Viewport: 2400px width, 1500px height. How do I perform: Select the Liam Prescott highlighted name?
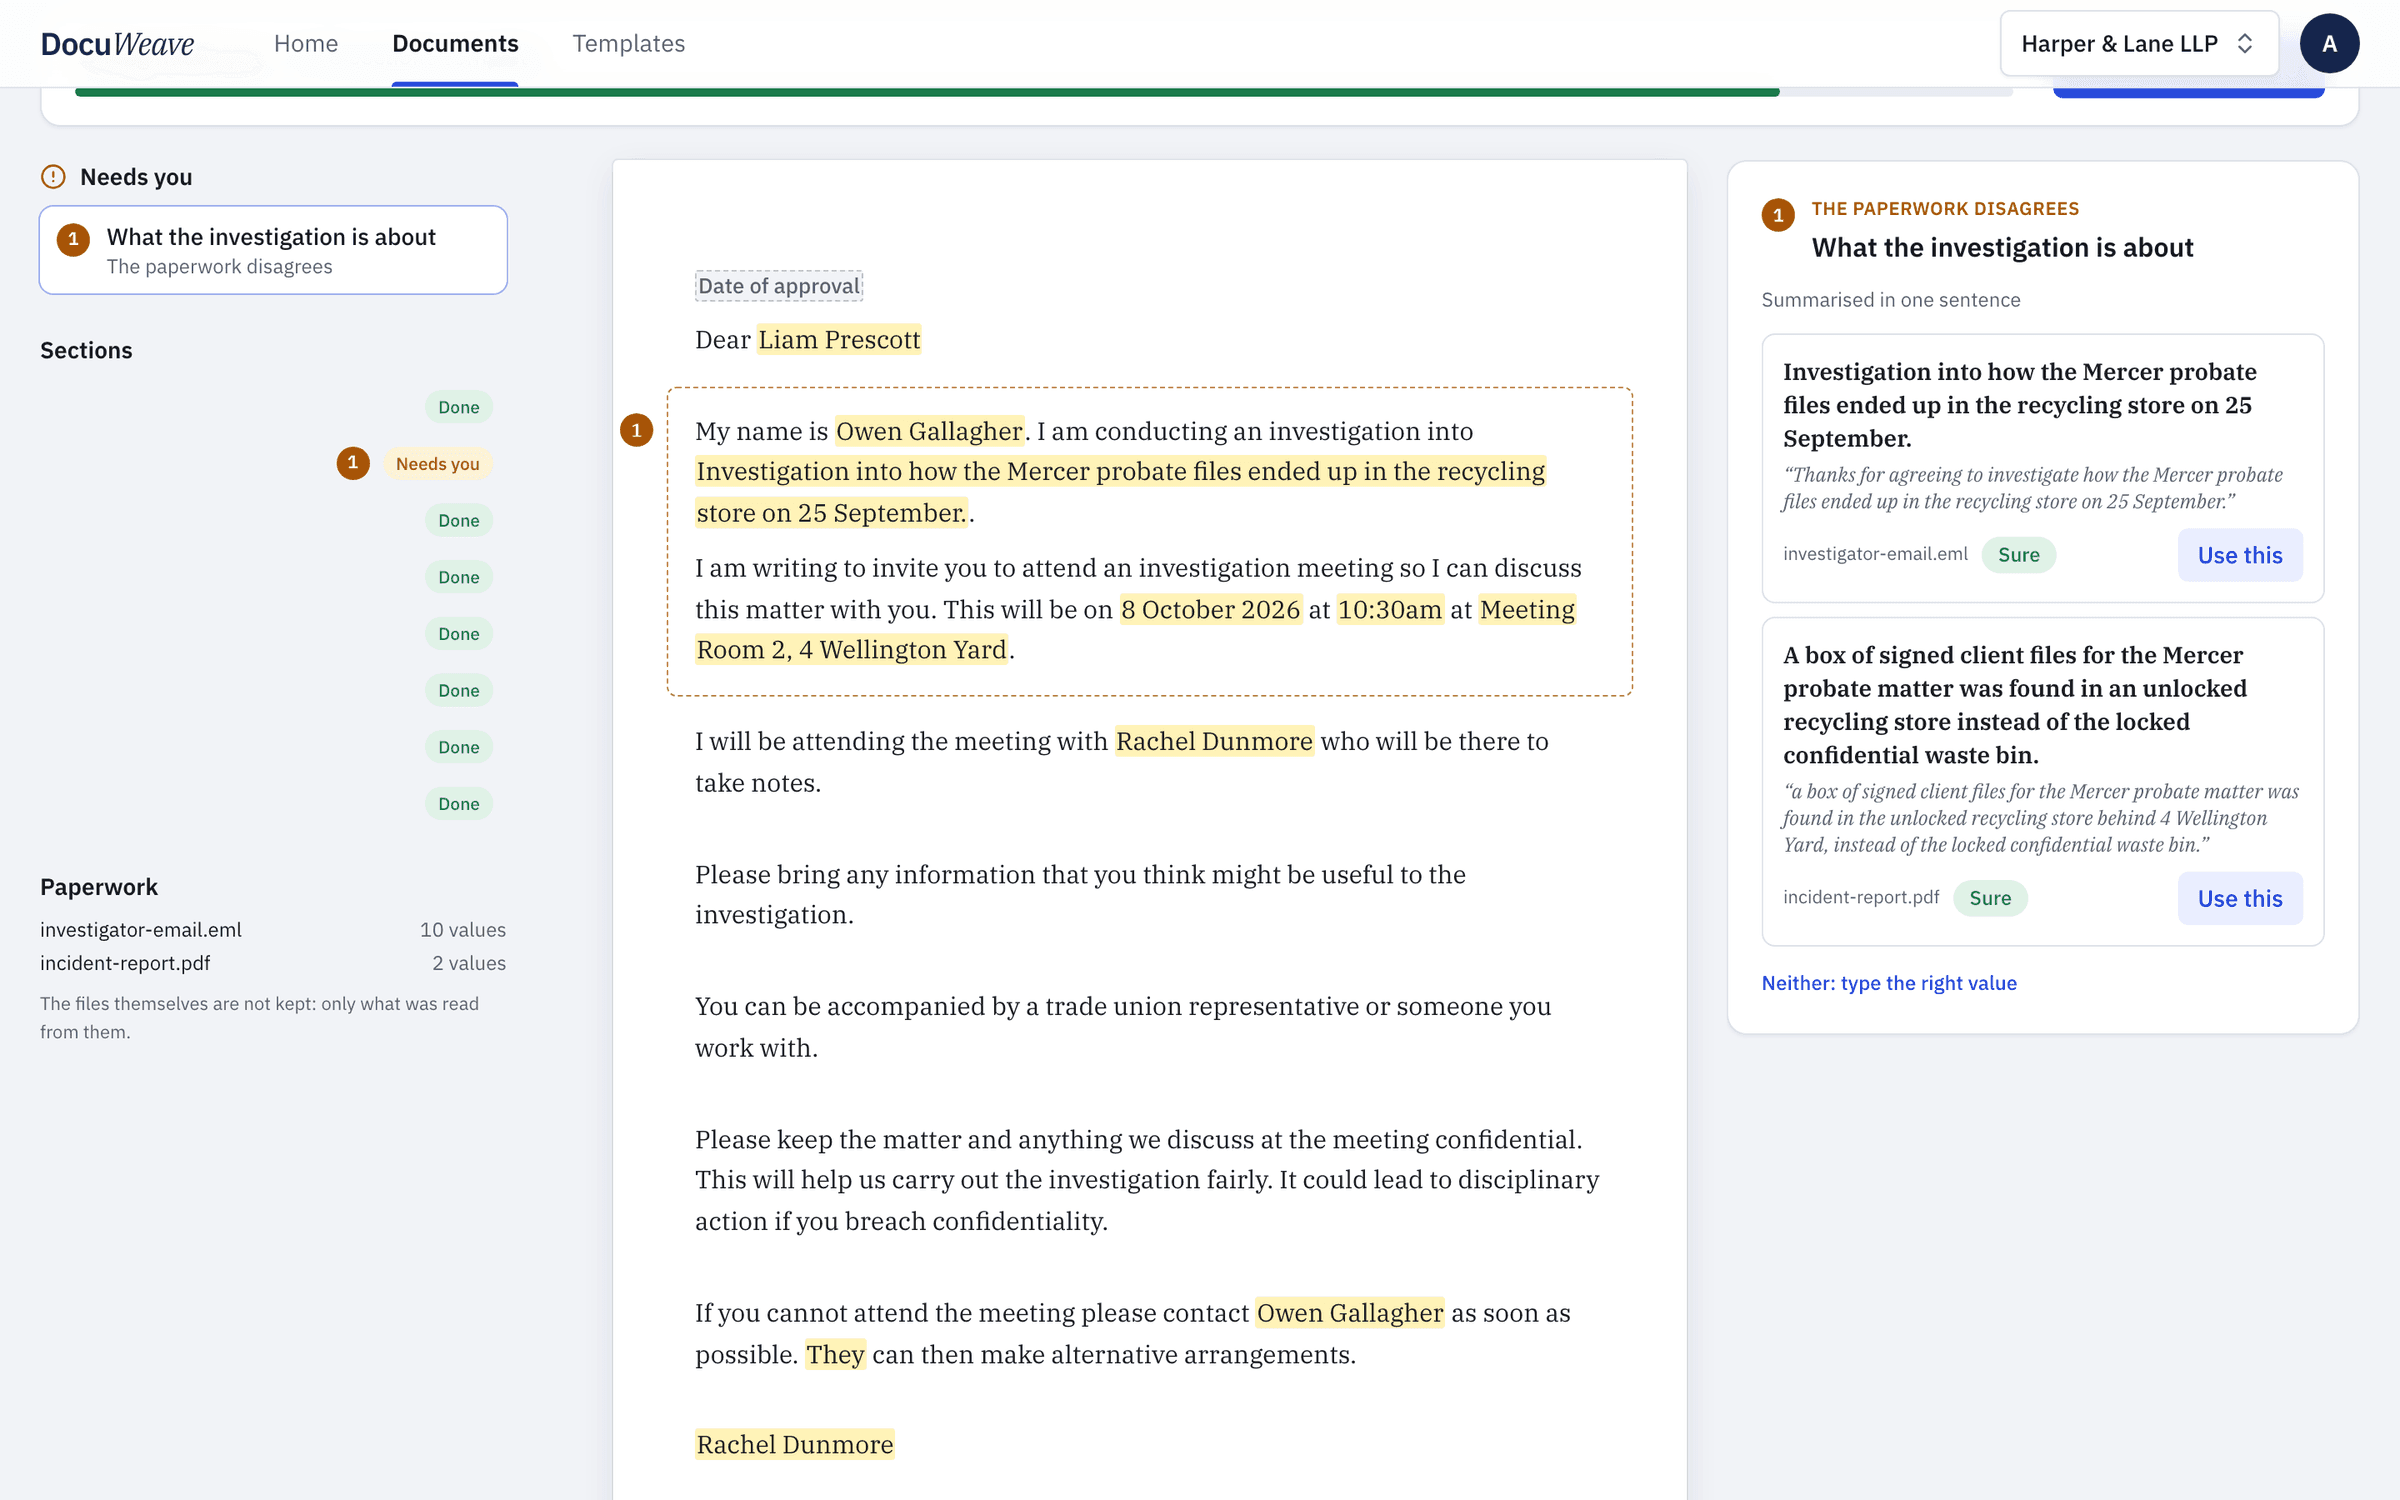click(x=838, y=340)
